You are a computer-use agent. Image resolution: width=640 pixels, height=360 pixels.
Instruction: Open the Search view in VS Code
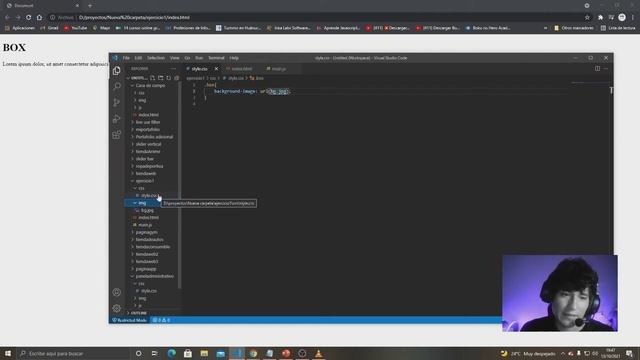click(117, 86)
